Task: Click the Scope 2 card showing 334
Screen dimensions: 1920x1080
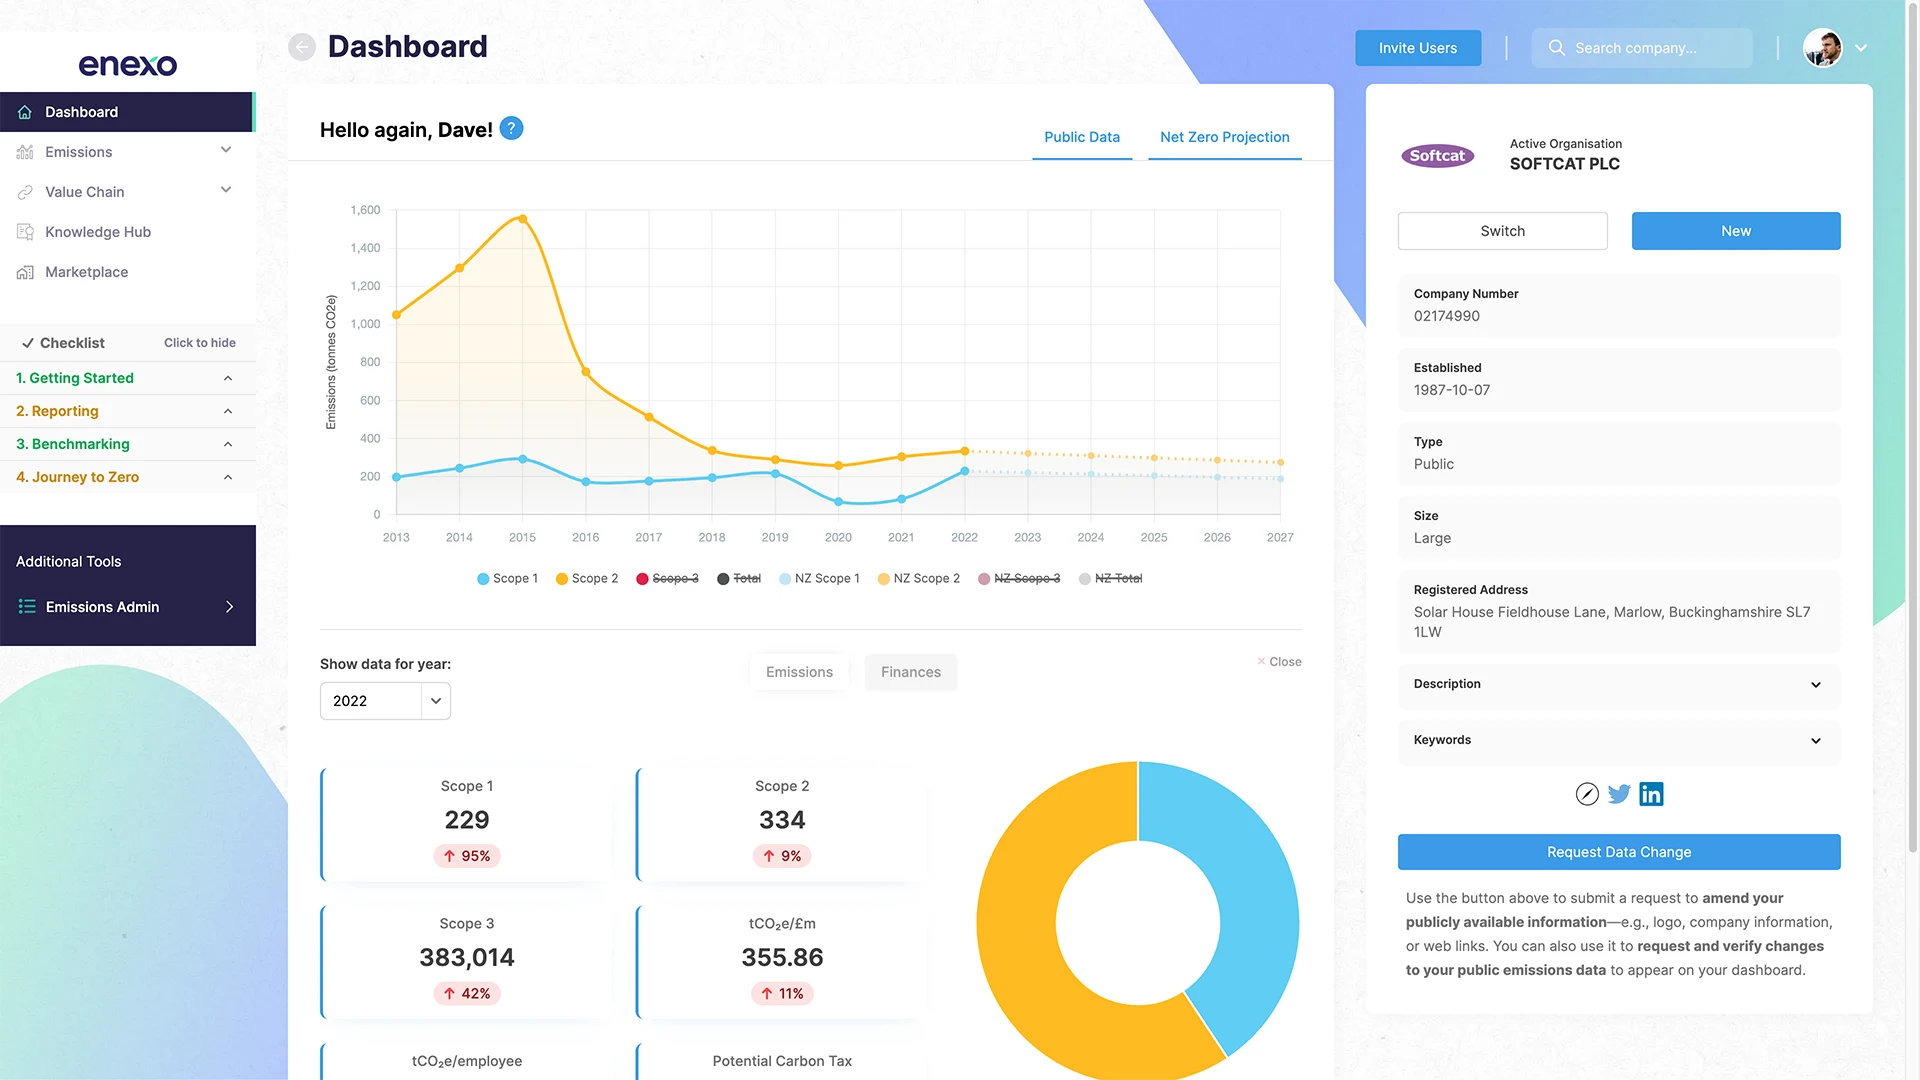Action: tap(782, 824)
